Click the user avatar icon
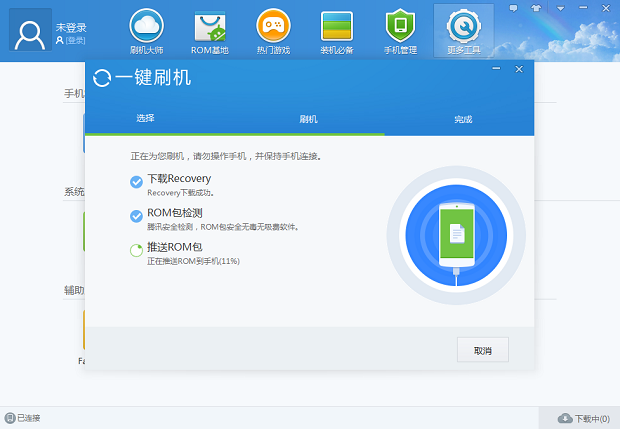 (x=30, y=30)
